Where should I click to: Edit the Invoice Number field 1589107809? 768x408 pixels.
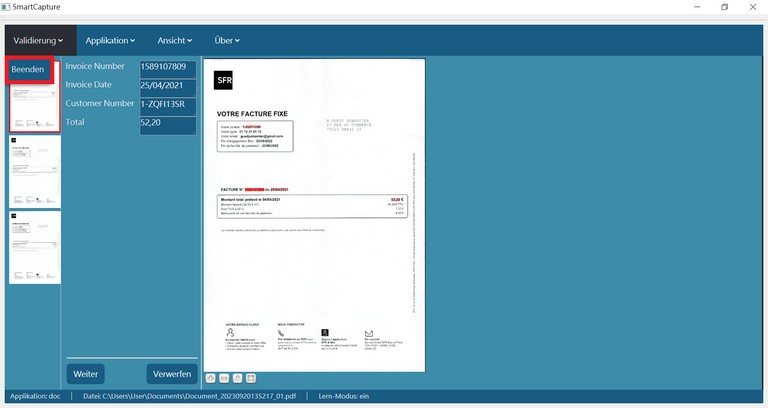click(168, 69)
